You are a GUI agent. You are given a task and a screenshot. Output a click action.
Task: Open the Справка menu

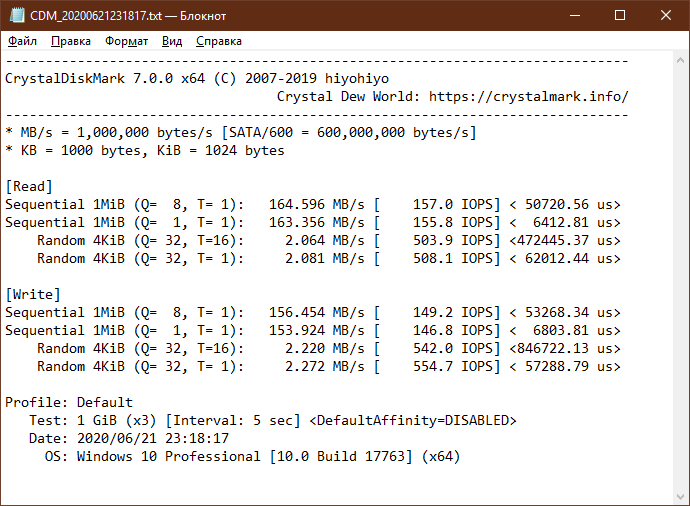click(x=219, y=41)
